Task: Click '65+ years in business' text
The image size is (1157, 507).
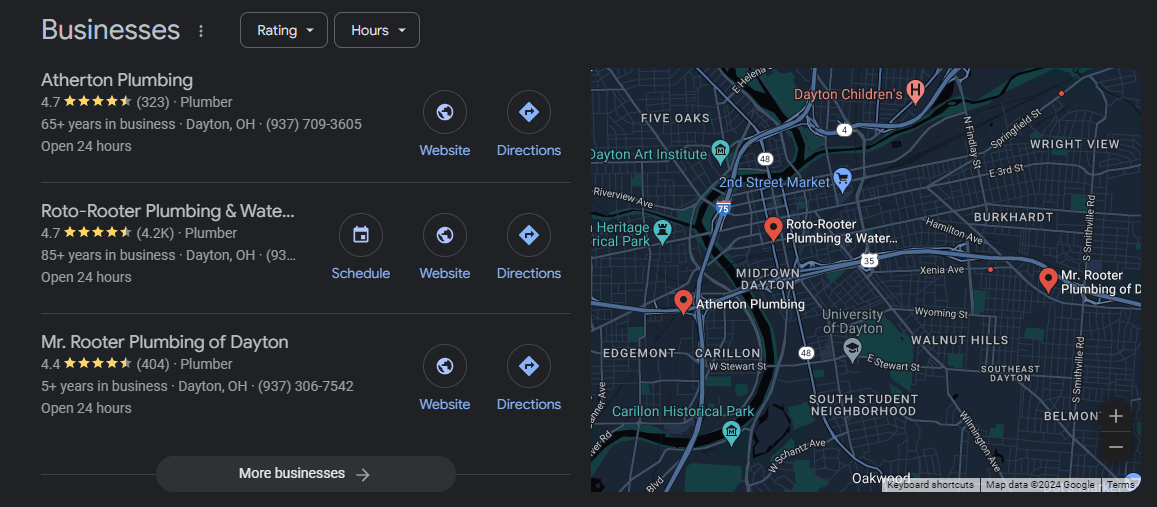Action: pyautogui.click(x=108, y=124)
